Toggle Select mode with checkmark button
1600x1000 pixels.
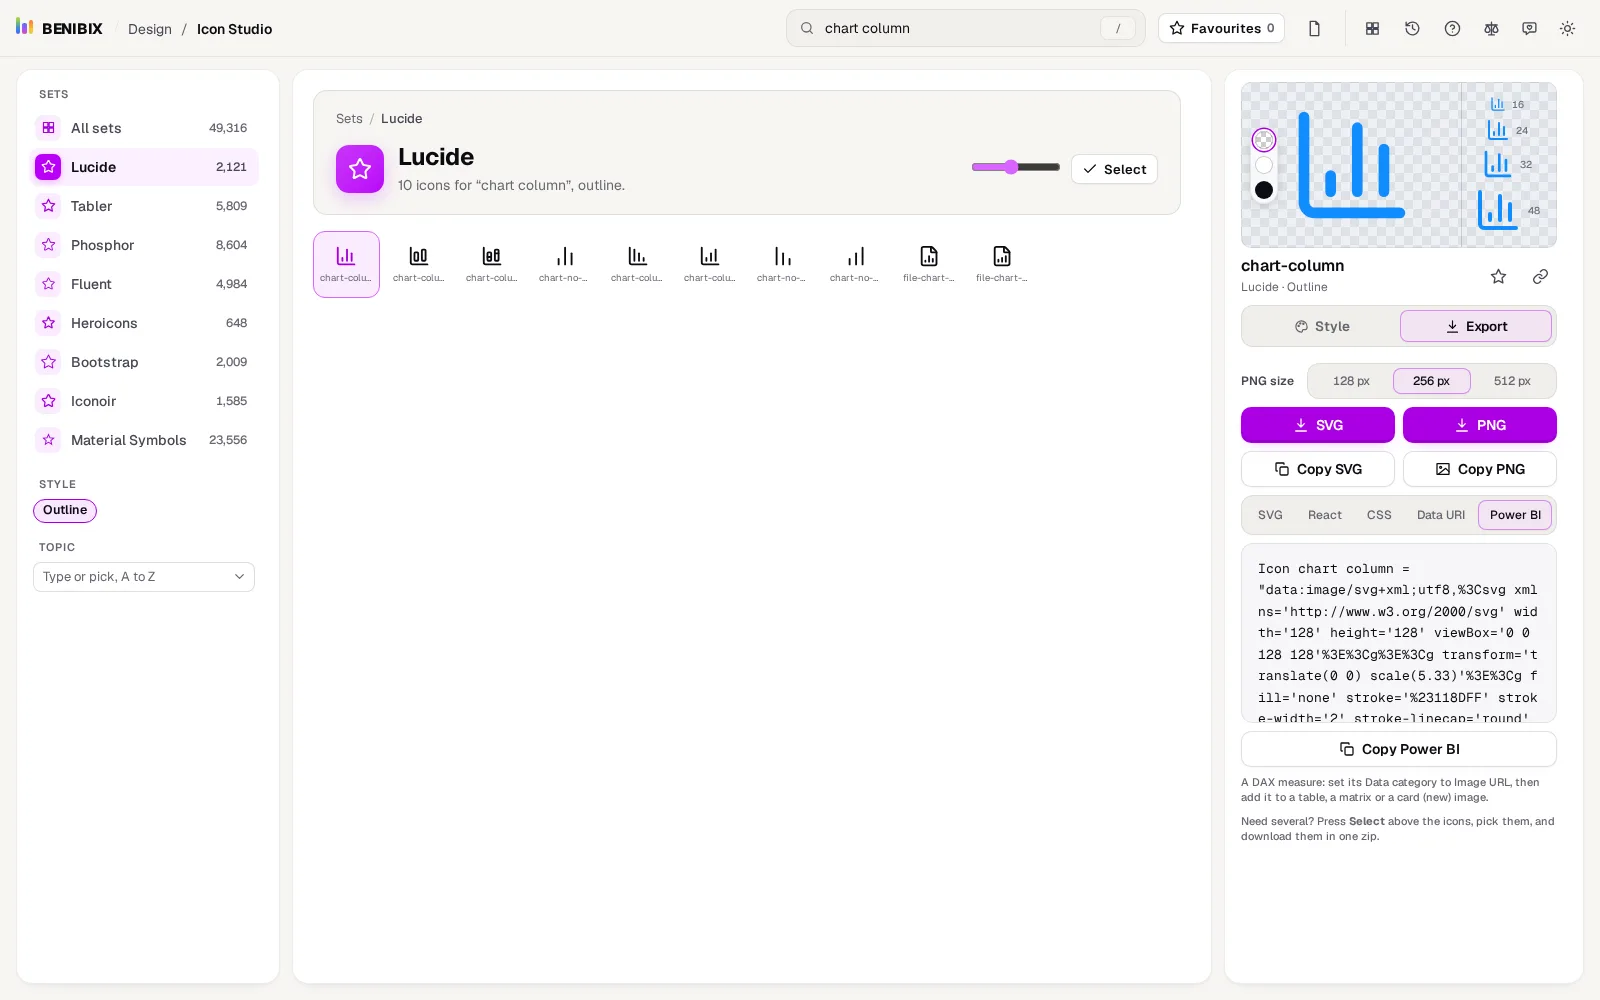(1114, 169)
